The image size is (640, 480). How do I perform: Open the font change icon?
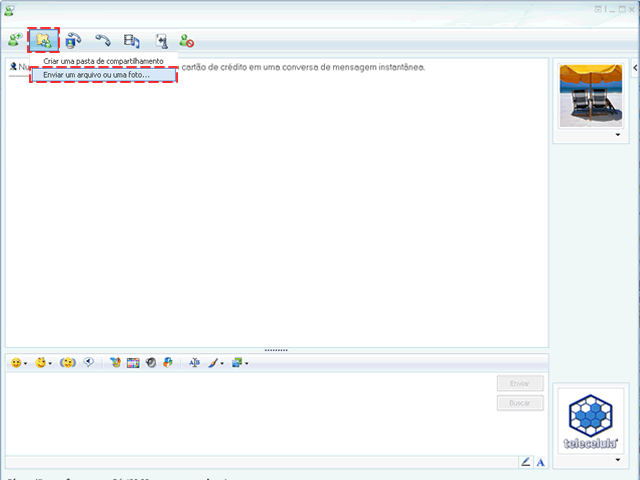194,363
